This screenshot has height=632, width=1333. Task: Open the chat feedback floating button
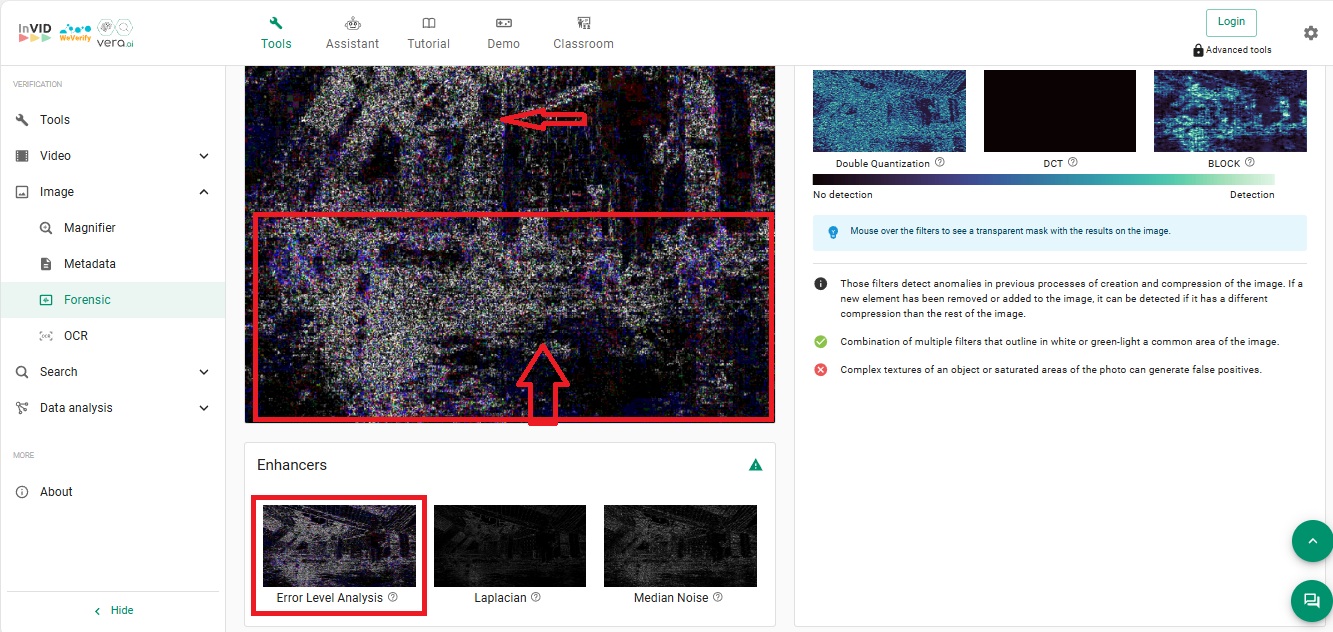[x=1311, y=600]
